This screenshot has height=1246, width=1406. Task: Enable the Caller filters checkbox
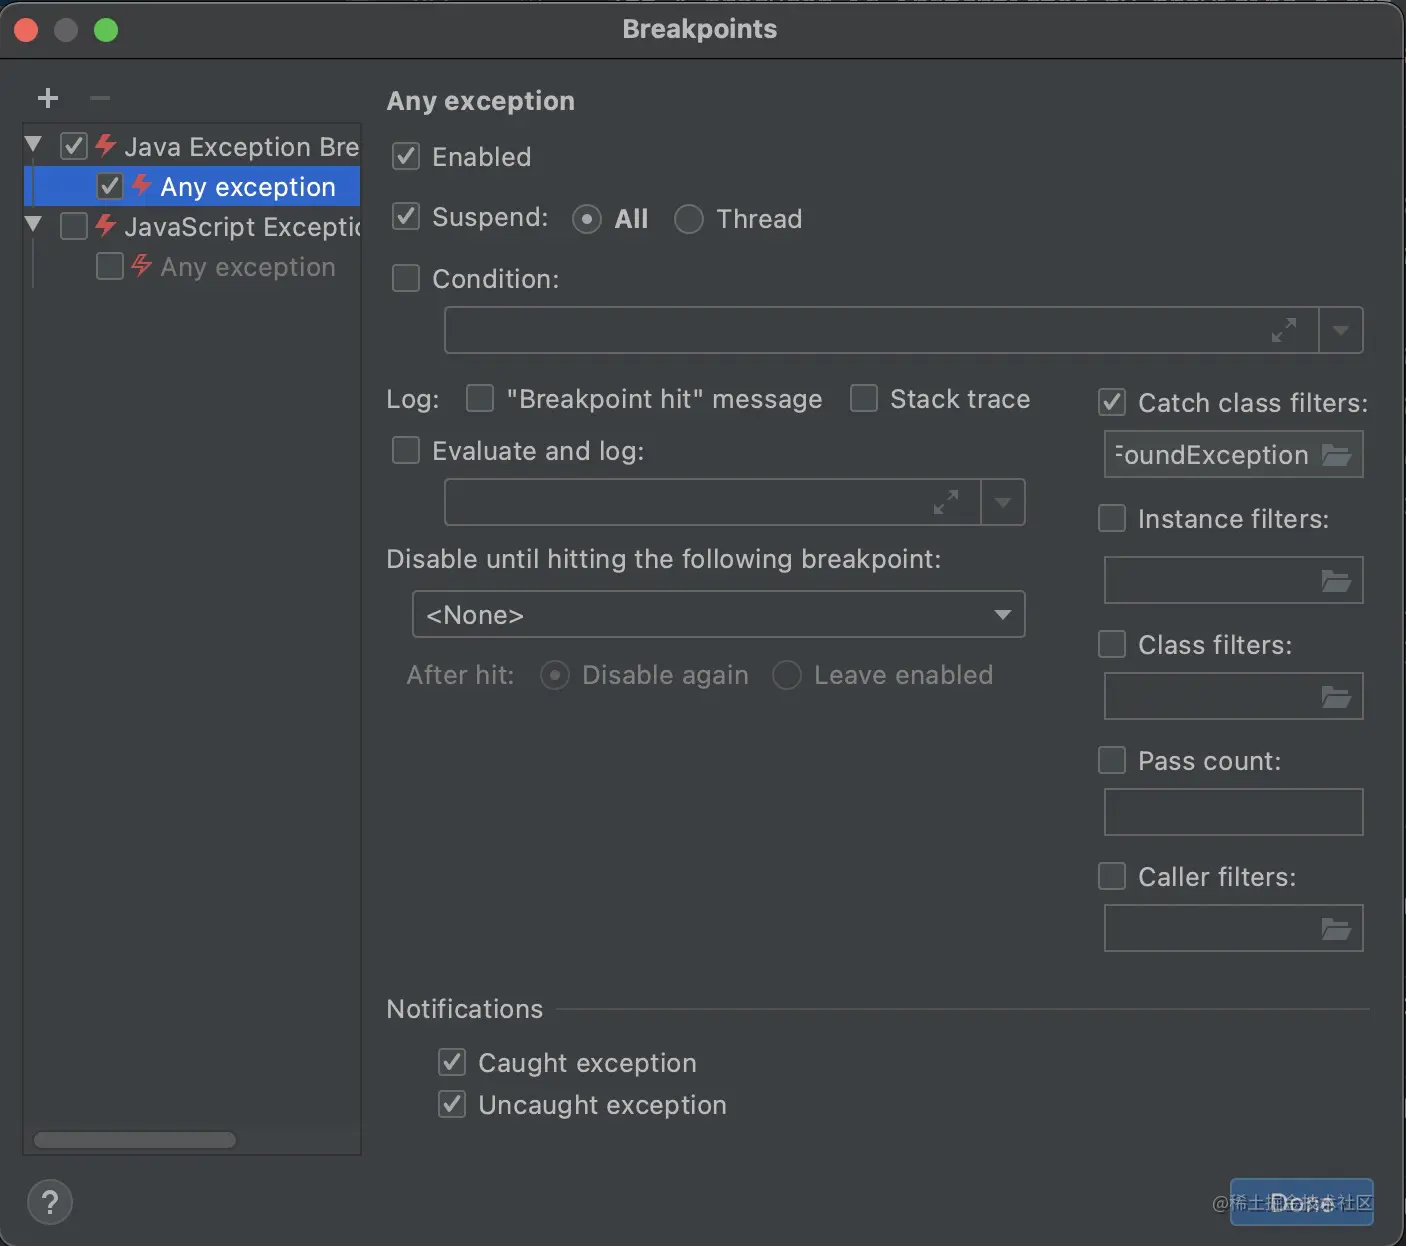[x=1112, y=876]
